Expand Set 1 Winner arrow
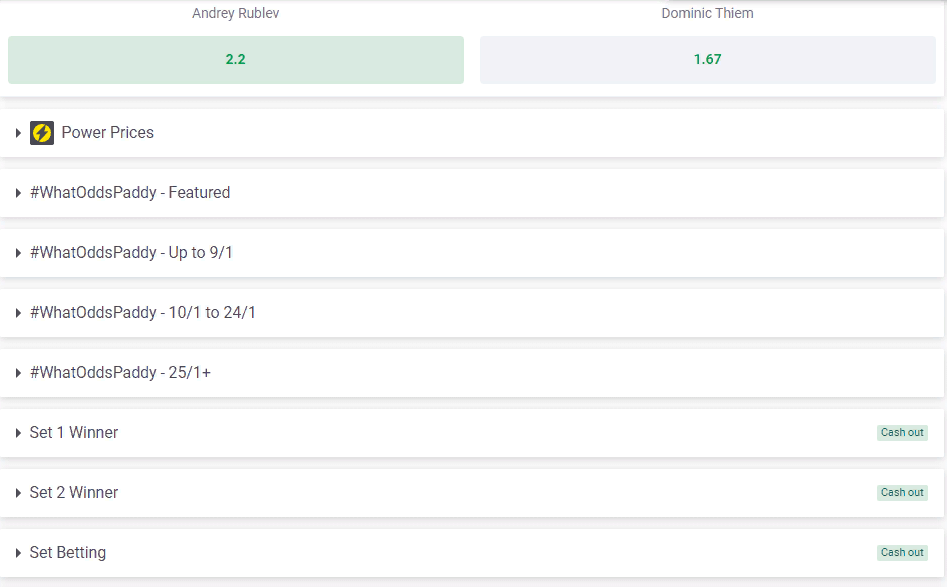The width and height of the screenshot is (947, 587). (x=18, y=432)
